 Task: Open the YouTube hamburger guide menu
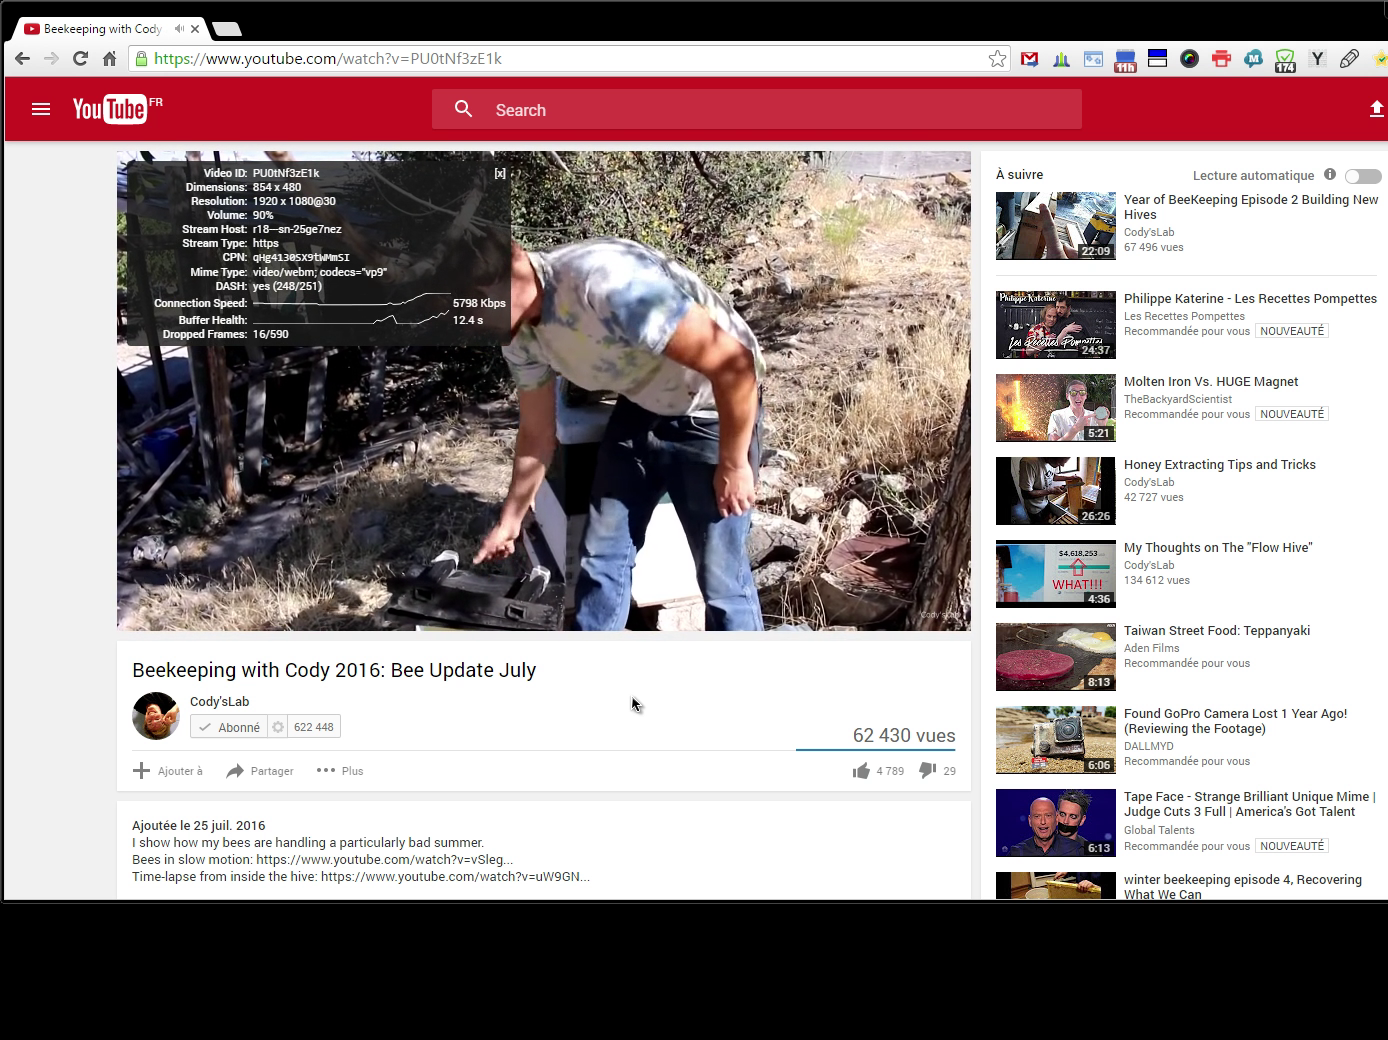coord(41,109)
